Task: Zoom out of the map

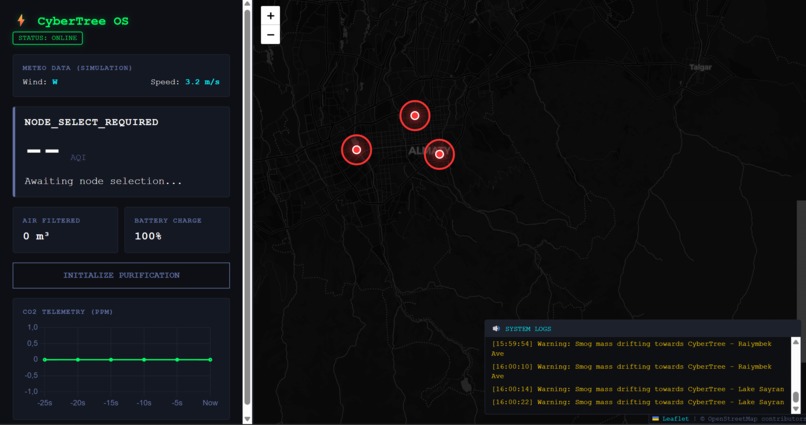Action: point(270,34)
